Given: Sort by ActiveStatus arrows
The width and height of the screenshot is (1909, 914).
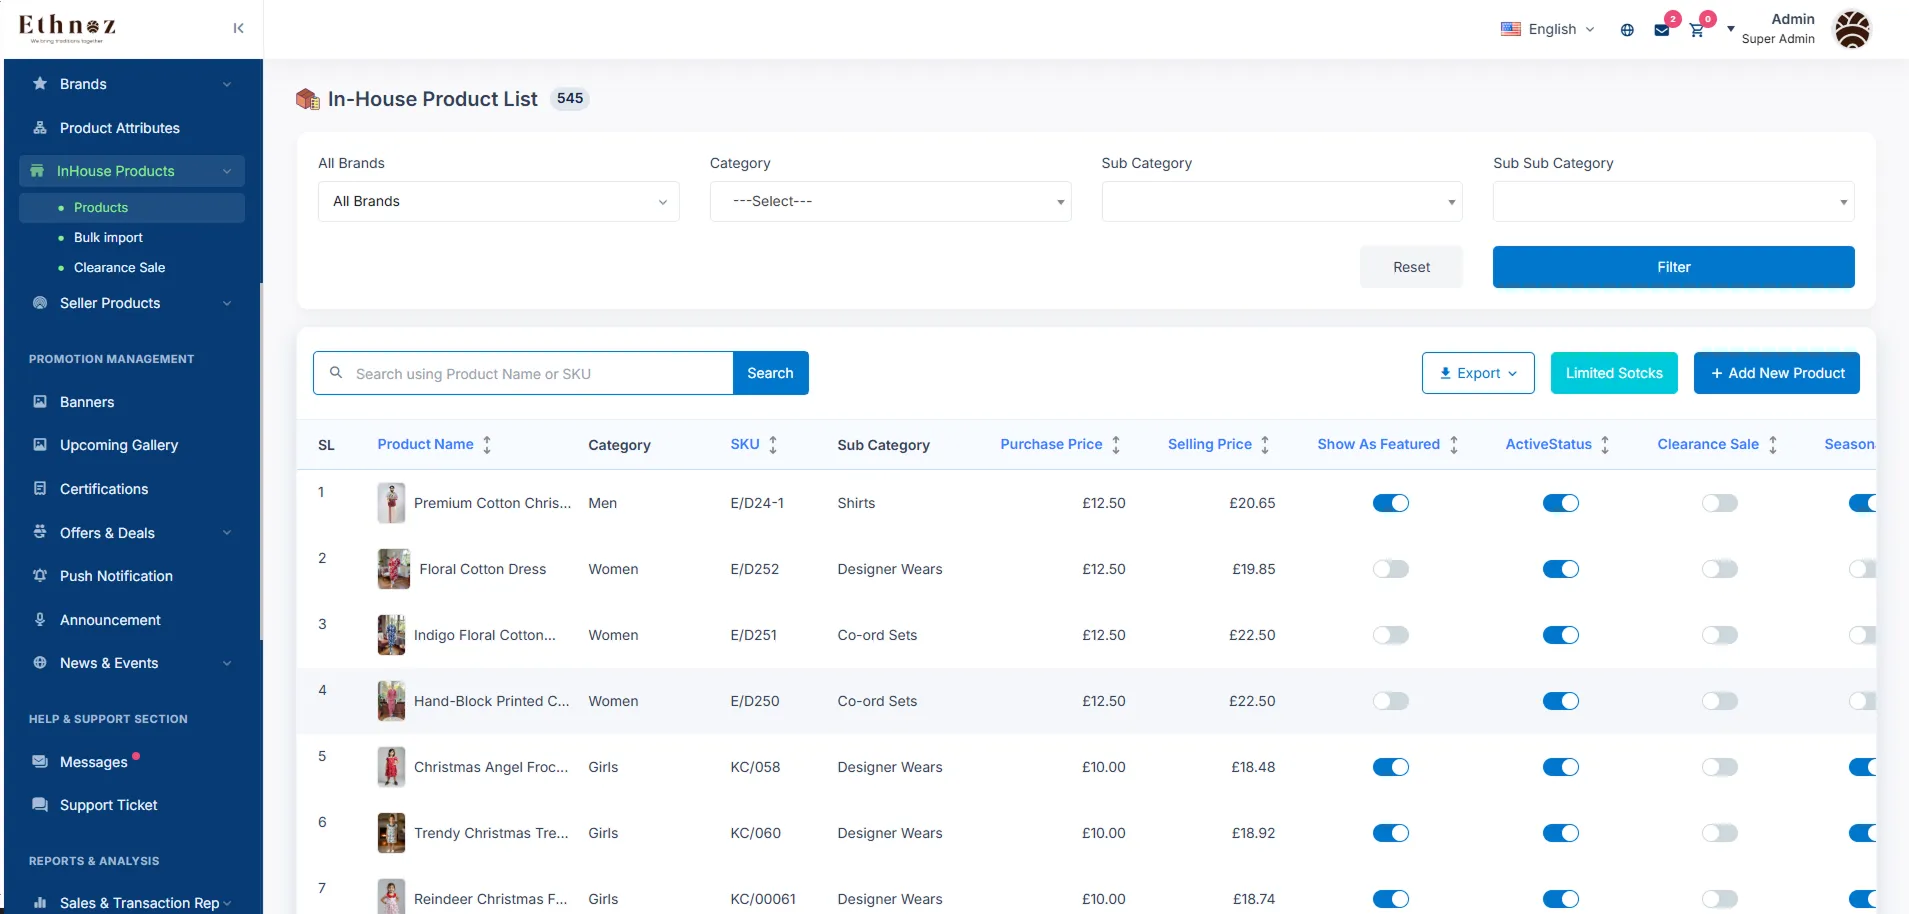Looking at the screenshot, I should 1605,444.
